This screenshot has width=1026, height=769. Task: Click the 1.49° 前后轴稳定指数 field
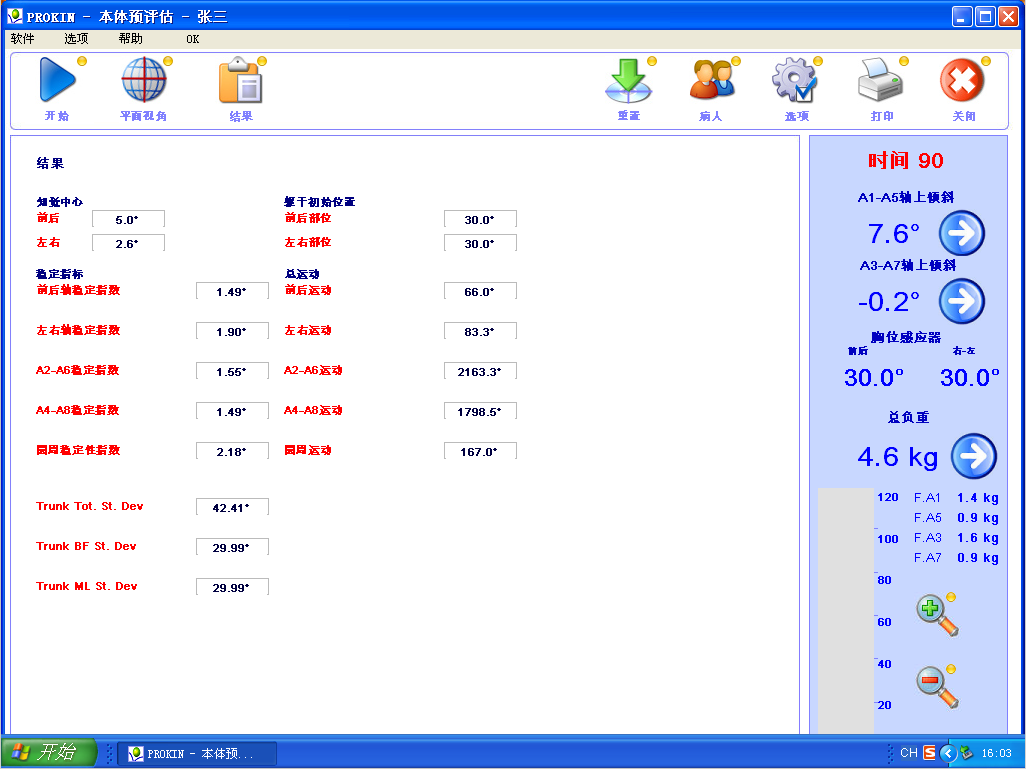pos(232,291)
